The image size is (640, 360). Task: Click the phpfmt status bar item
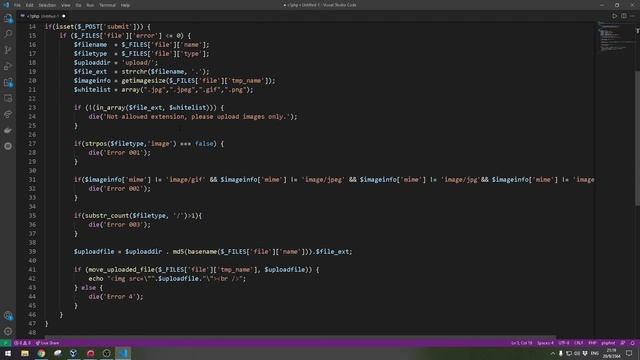pos(608,343)
